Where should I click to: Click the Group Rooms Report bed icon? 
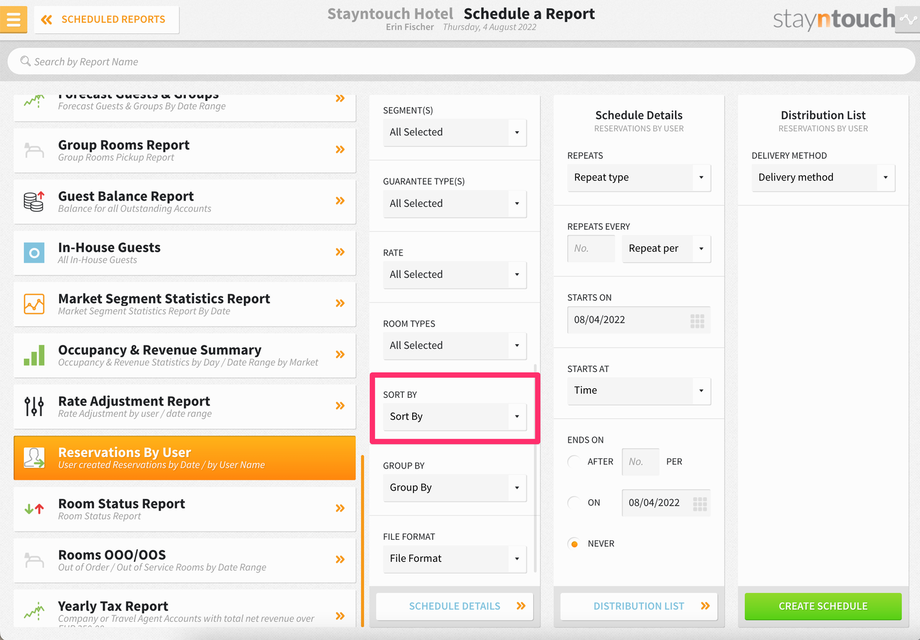click(x=34, y=151)
